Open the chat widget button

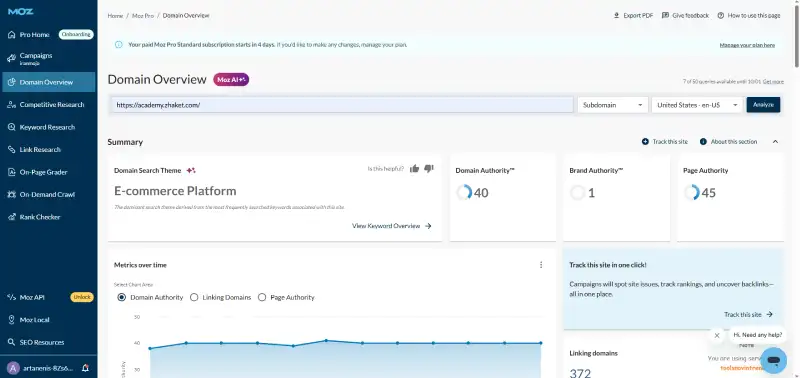pos(773,361)
